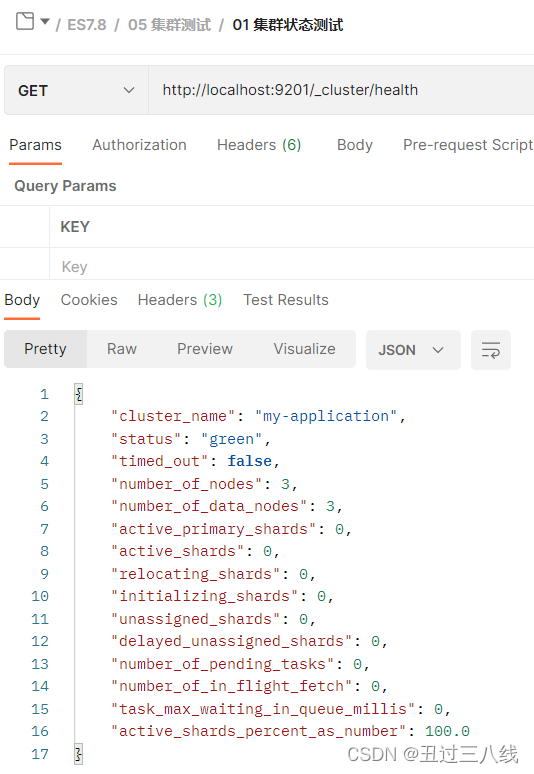Select the request Body tab

pyautogui.click(x=354, y=145)
